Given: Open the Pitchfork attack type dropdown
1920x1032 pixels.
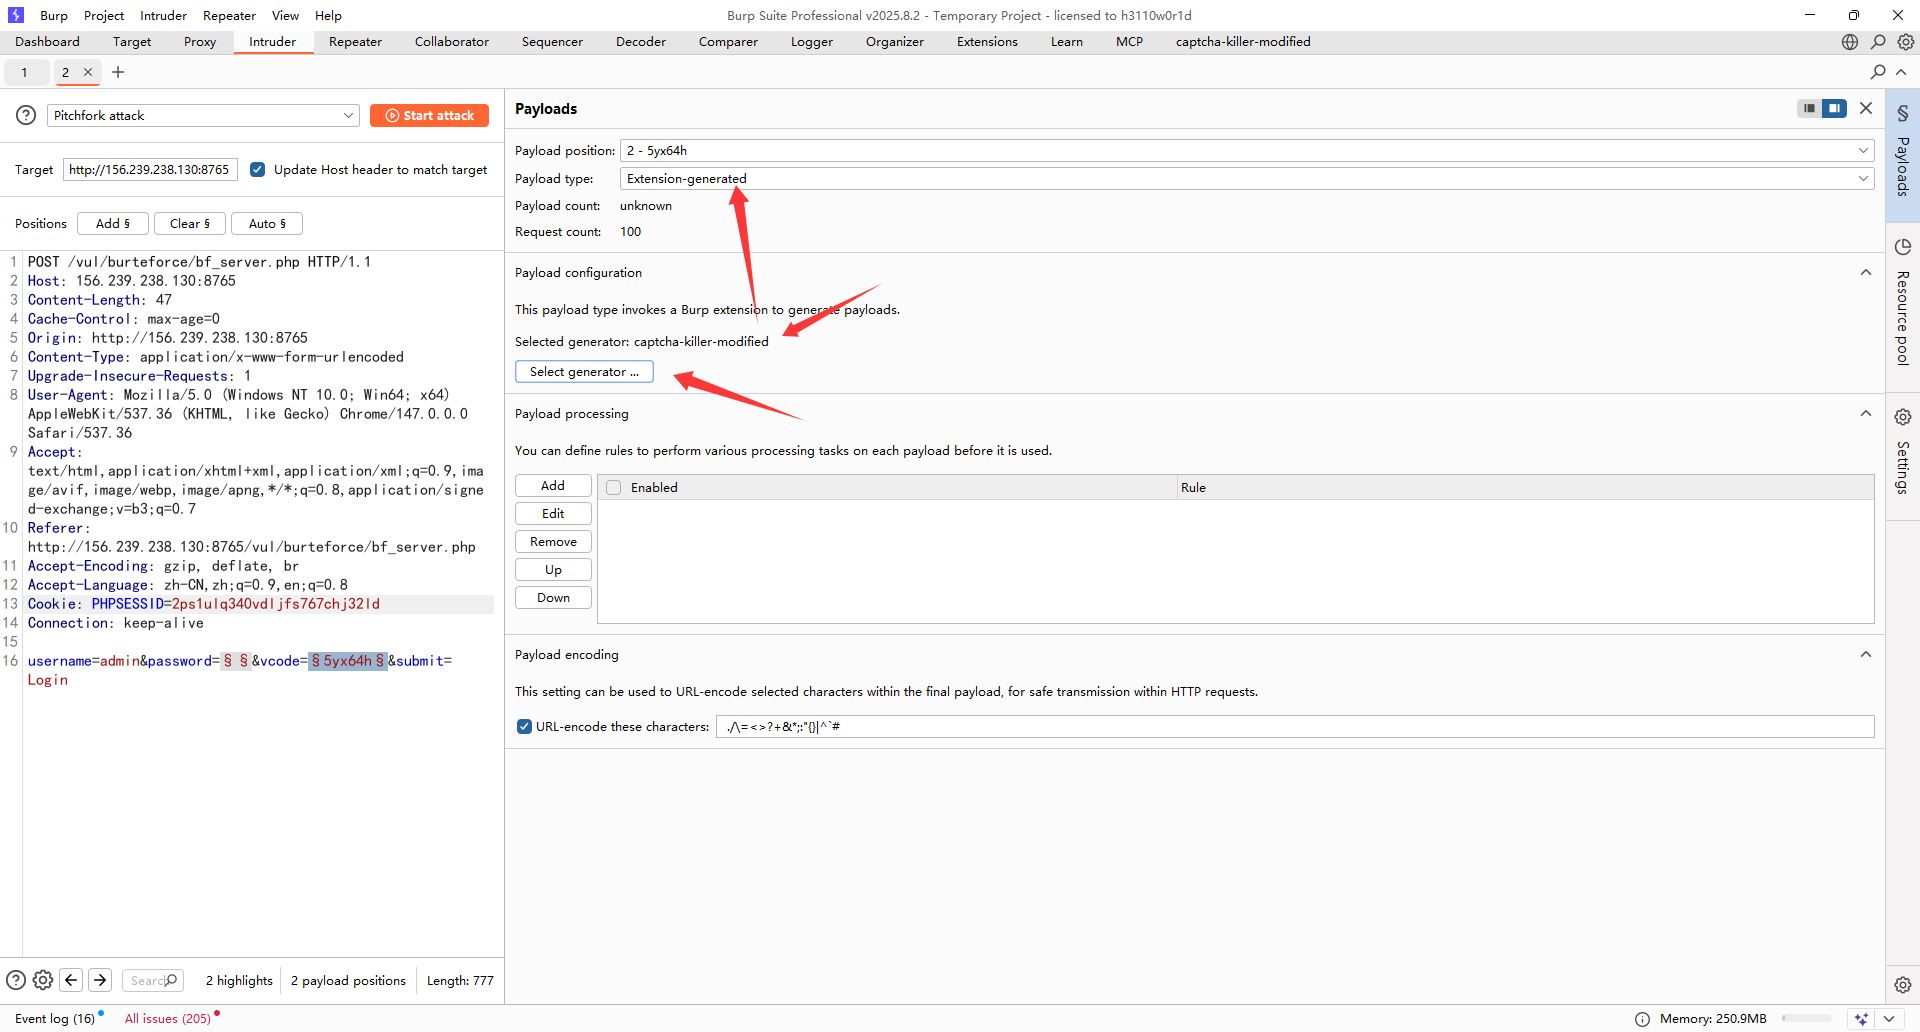Looking at the screenshot, I should click(203, 115).
